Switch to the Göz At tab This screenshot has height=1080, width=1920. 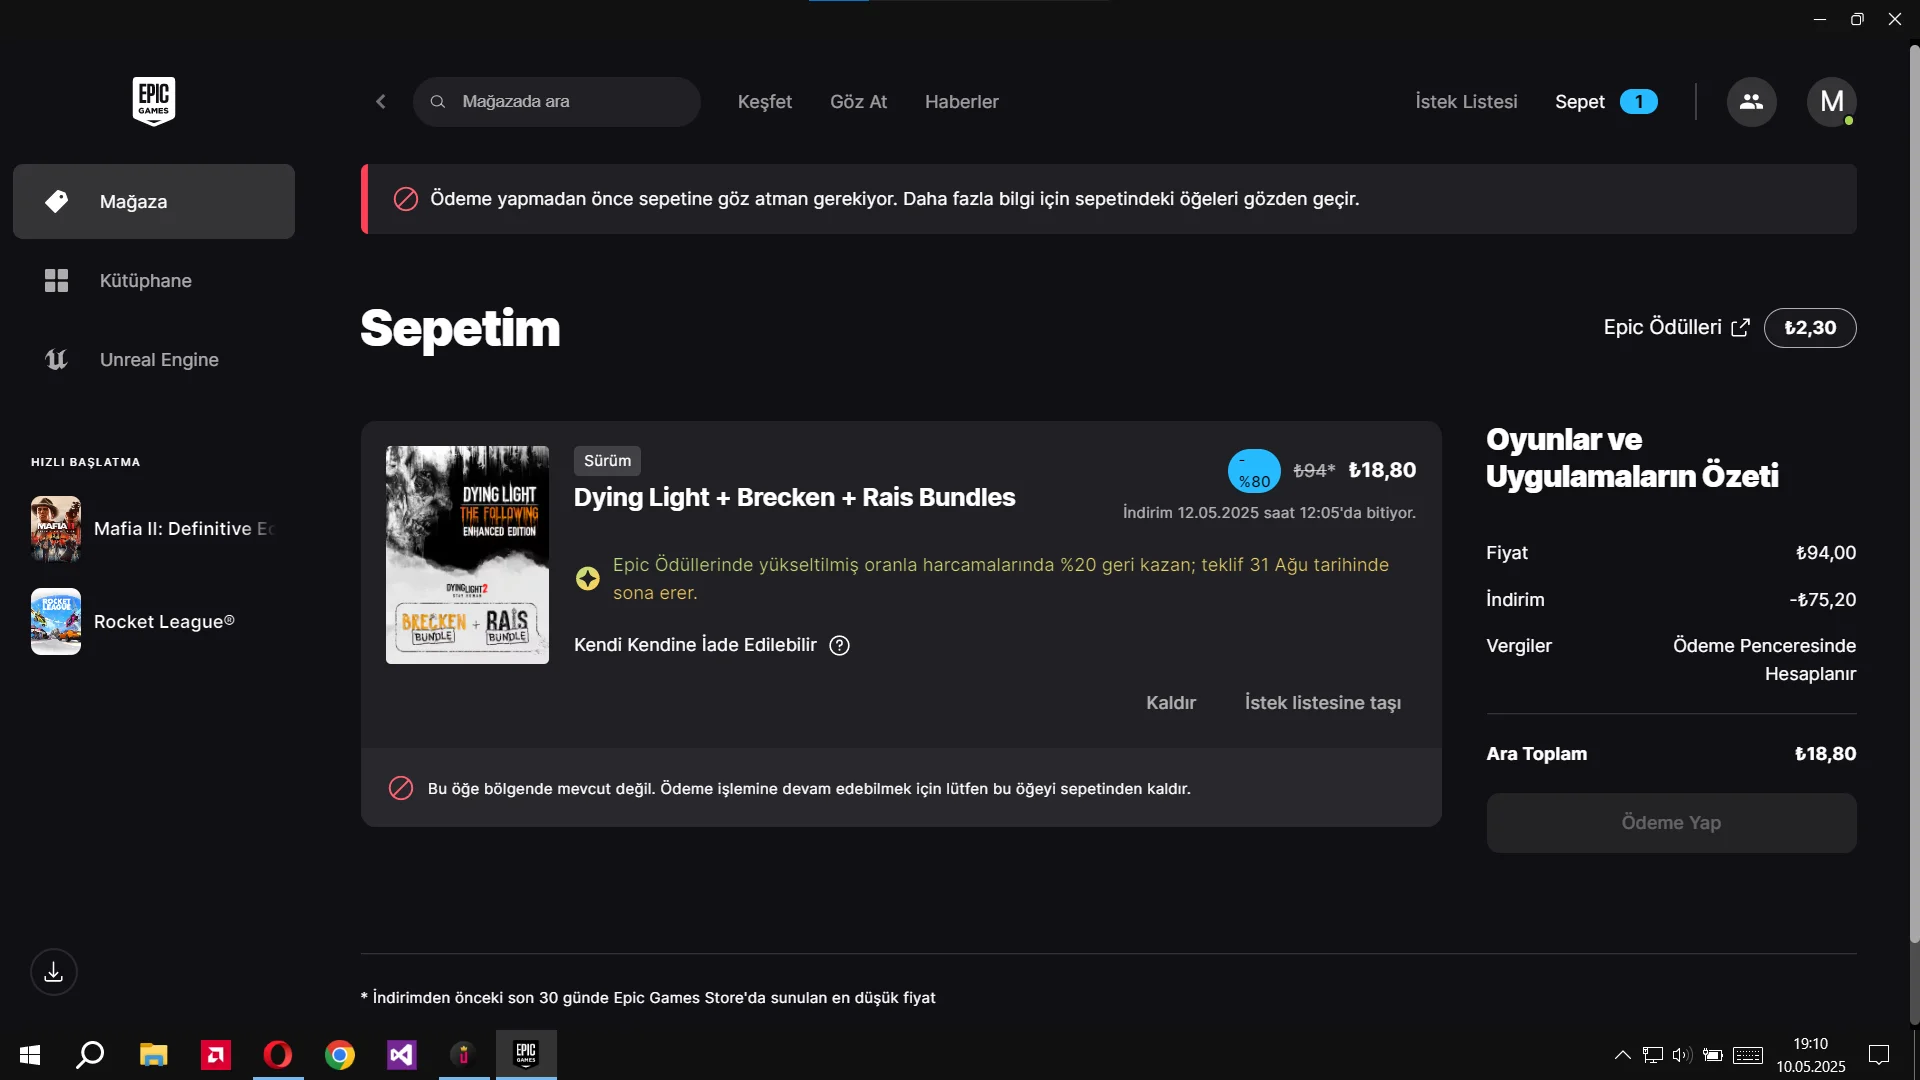(x=858, y=102)
